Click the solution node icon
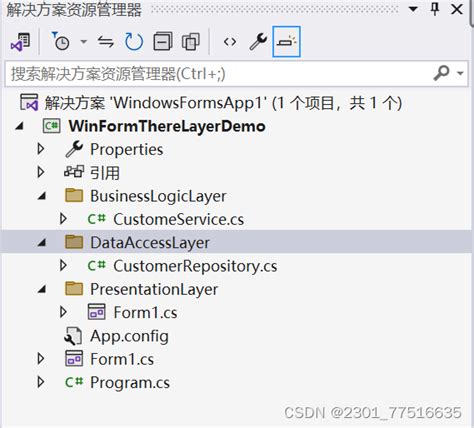The width and height of the screenshot is (474, 428). pos(29,102)
